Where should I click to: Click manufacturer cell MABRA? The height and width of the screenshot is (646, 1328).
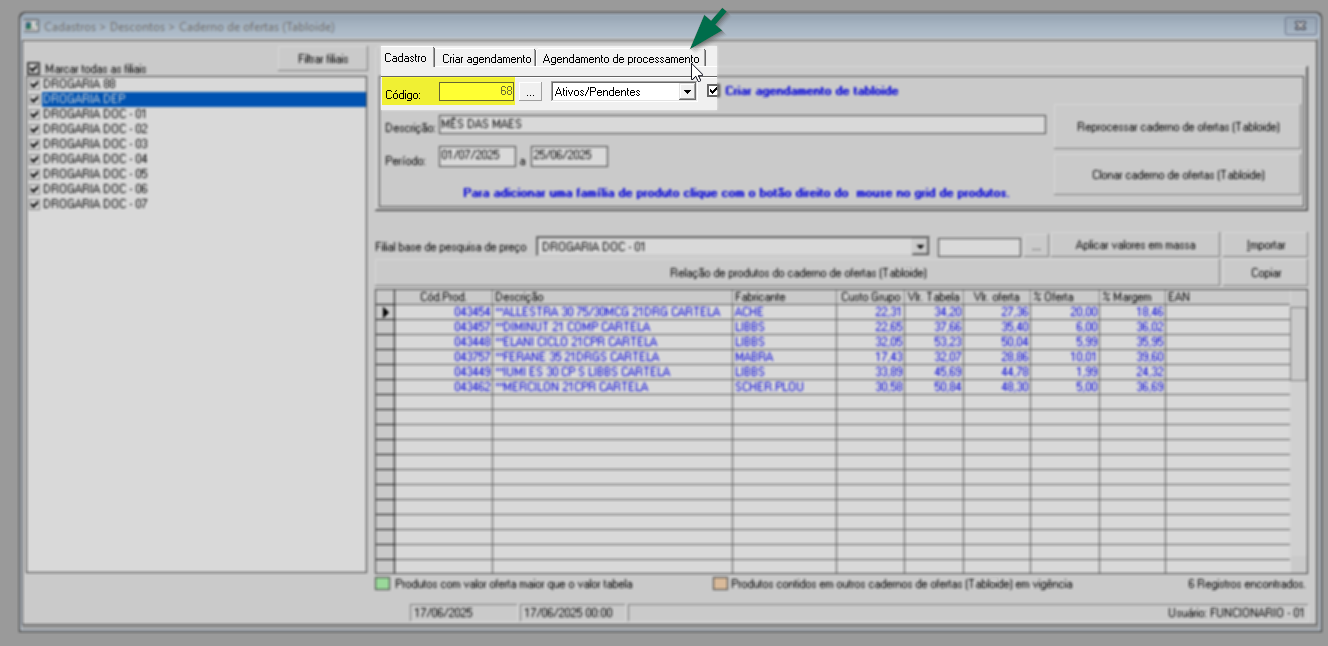(785, 357)
